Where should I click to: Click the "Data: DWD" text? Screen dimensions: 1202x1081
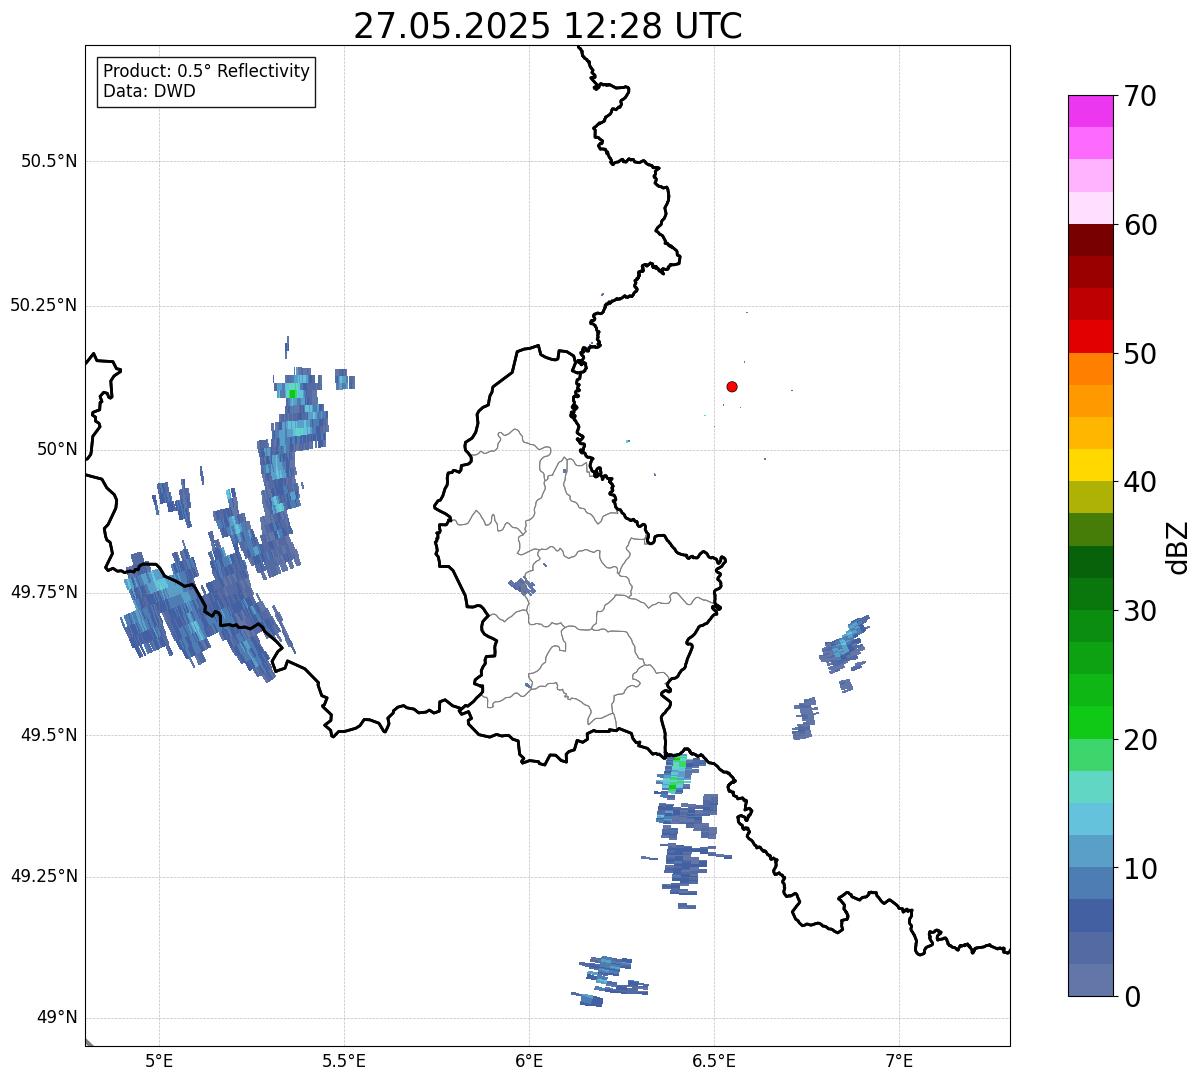149,91
